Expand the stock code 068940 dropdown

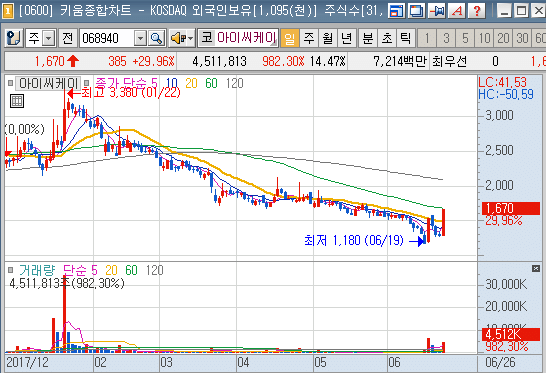pos(140,38)
